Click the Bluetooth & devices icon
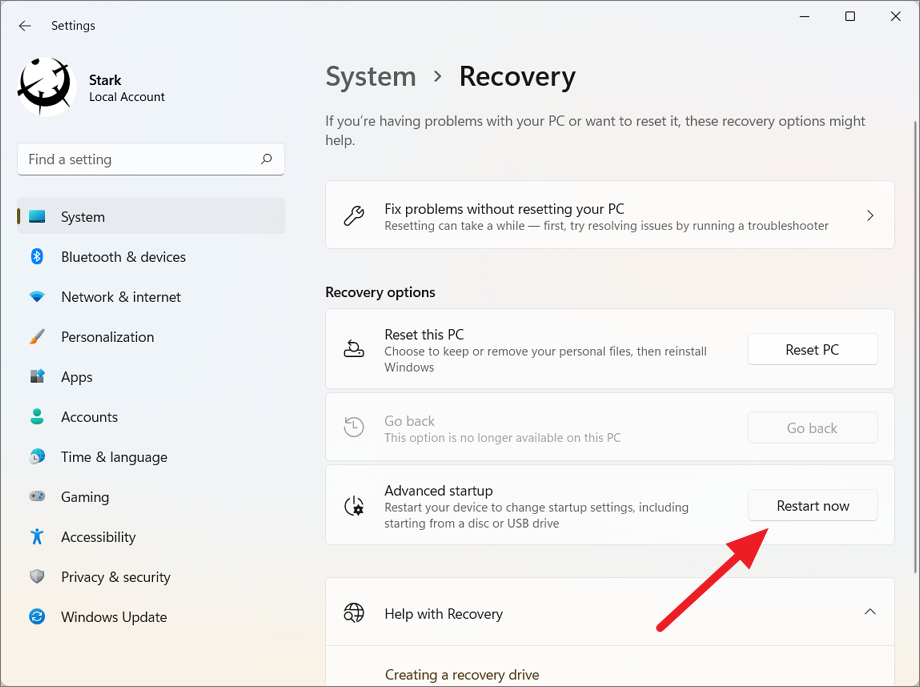 [x=37, y=257]
